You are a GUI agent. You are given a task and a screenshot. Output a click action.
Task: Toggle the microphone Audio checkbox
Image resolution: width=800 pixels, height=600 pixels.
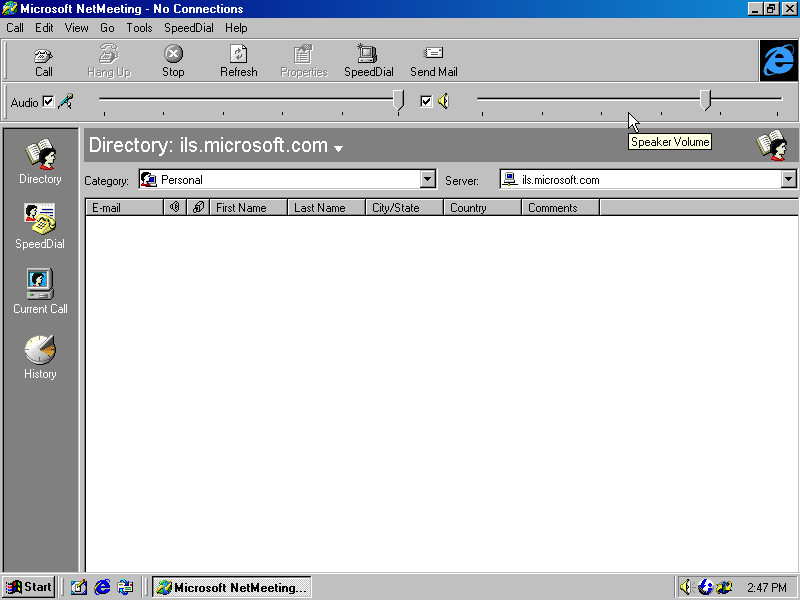[48, 102]
